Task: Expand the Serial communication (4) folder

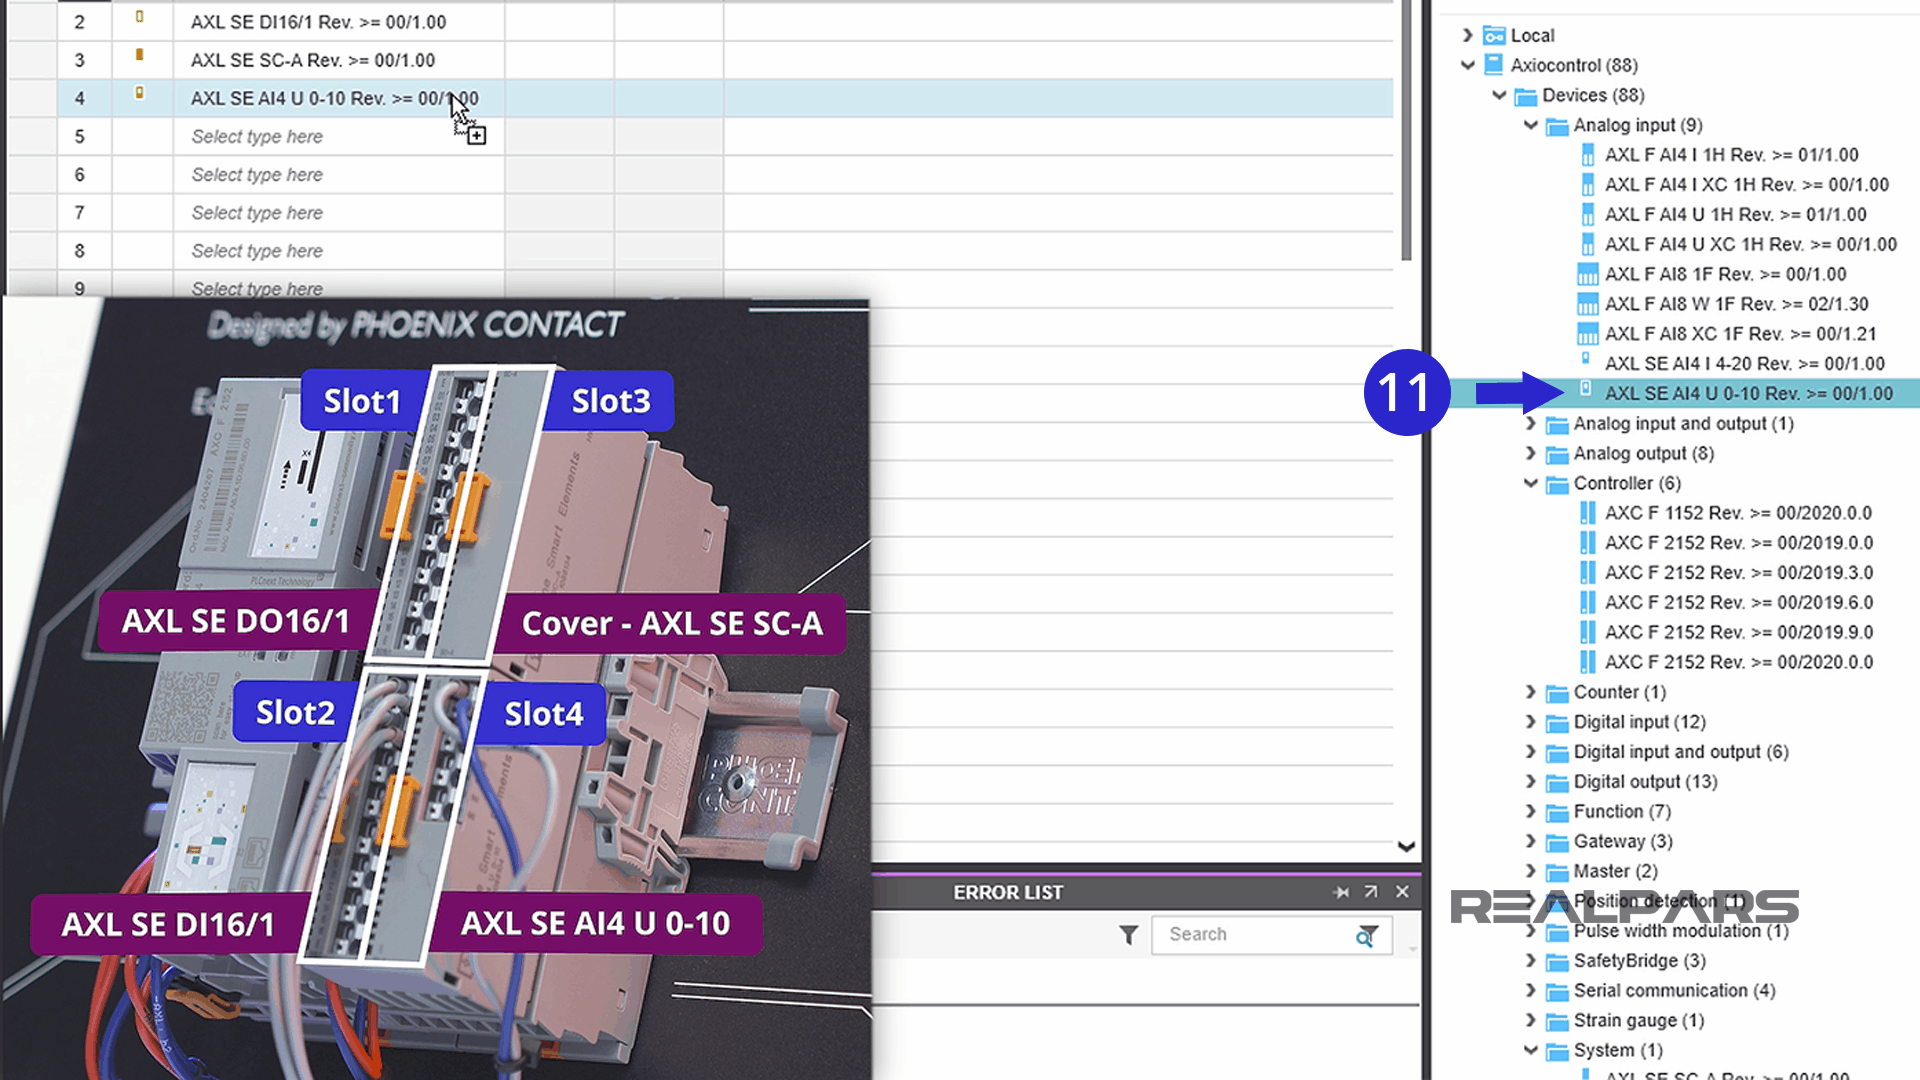Action: click(x=1530, y=990)
